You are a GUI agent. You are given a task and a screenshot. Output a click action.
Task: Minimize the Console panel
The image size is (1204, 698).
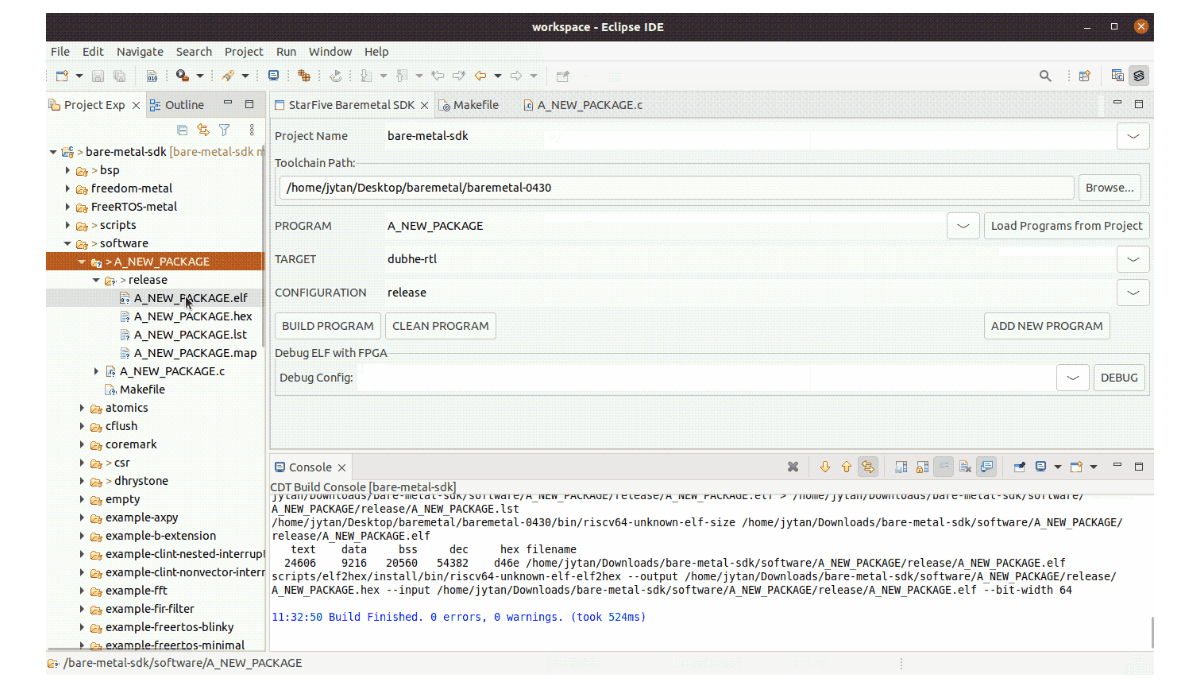tap(1117, 466)
